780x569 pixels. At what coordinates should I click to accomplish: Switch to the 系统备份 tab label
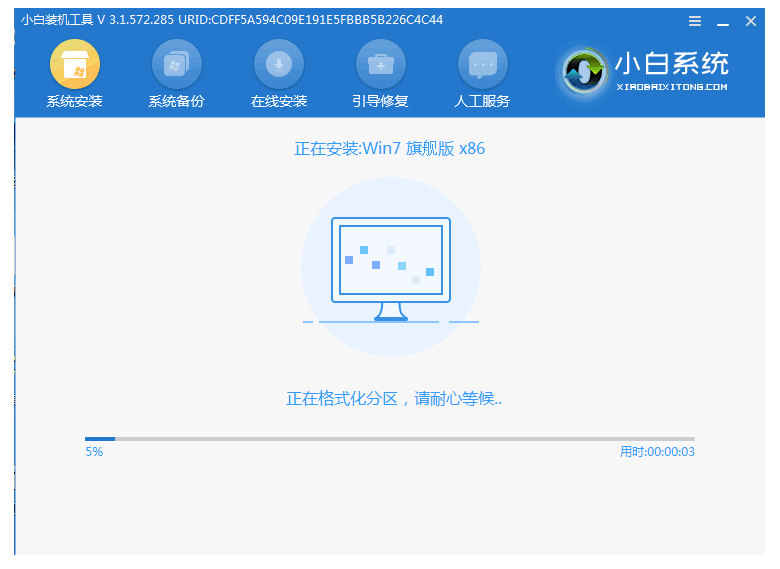(176, 101)
